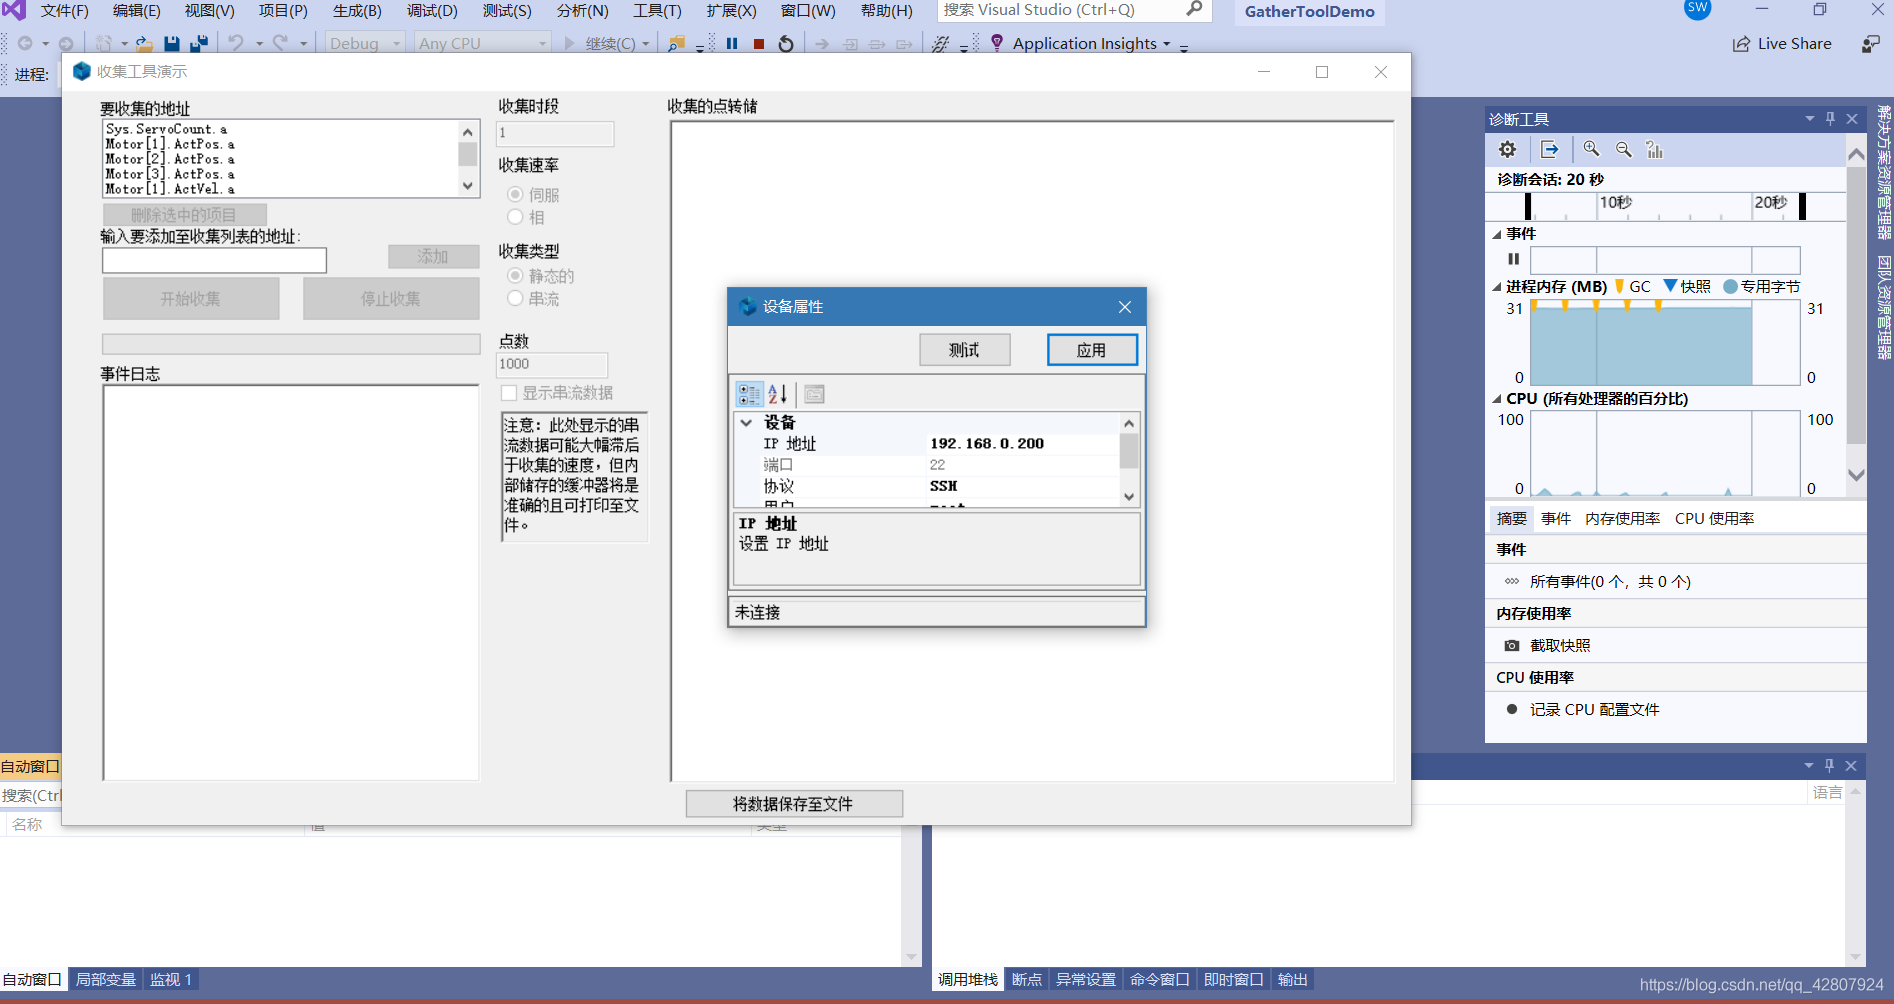This screenshot has height=1004, width=1894.
Task: Click the 应用 button
Action: point(1091,350)
